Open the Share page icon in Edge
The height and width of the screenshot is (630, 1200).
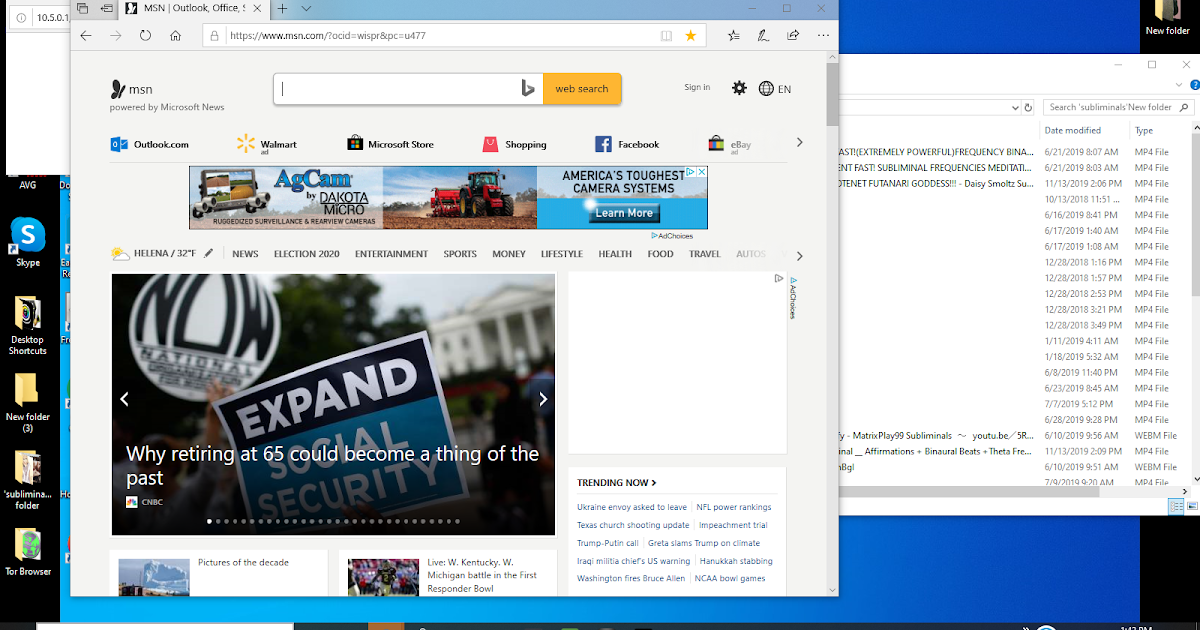(793, 35)
